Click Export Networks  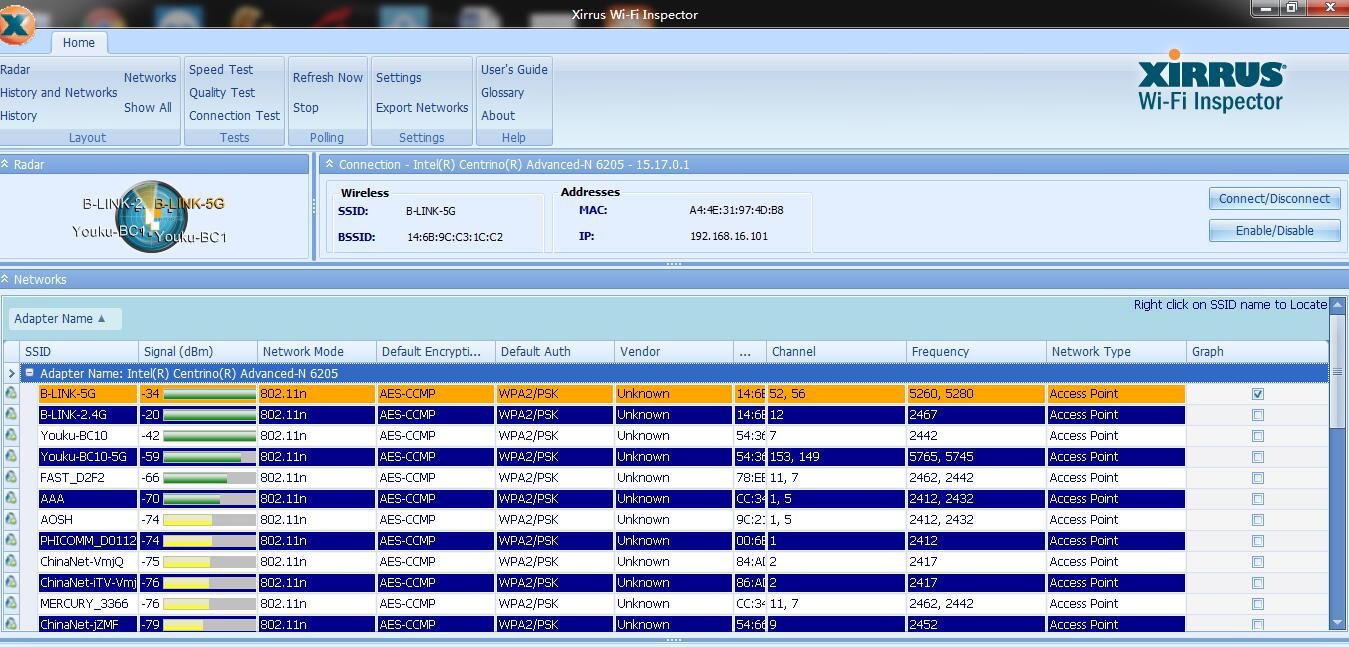[422, 108]
